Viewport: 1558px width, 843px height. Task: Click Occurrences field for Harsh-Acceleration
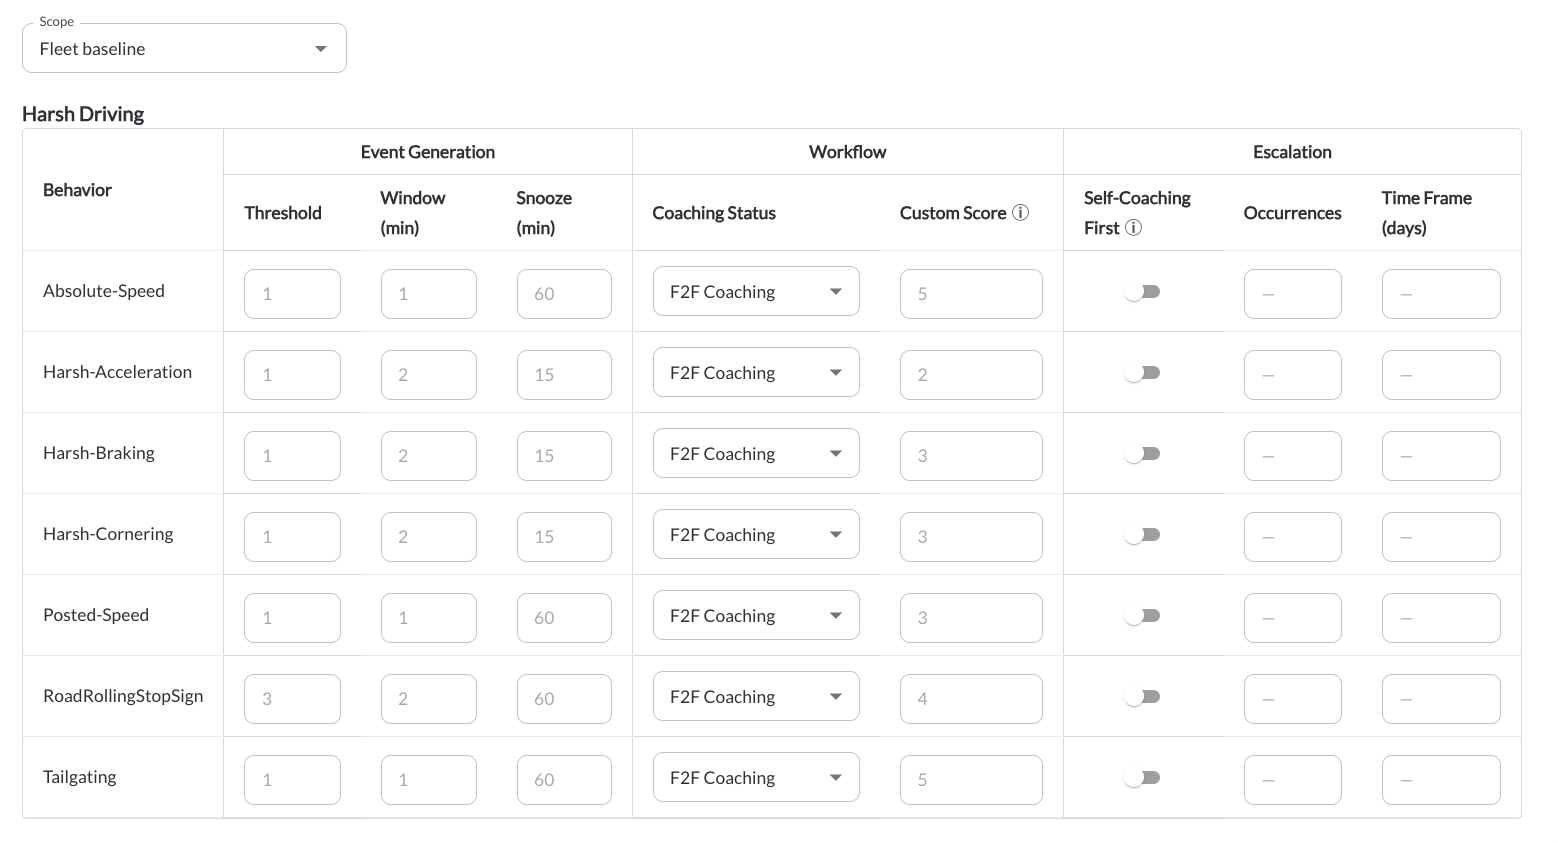(x=1292, y=375)
